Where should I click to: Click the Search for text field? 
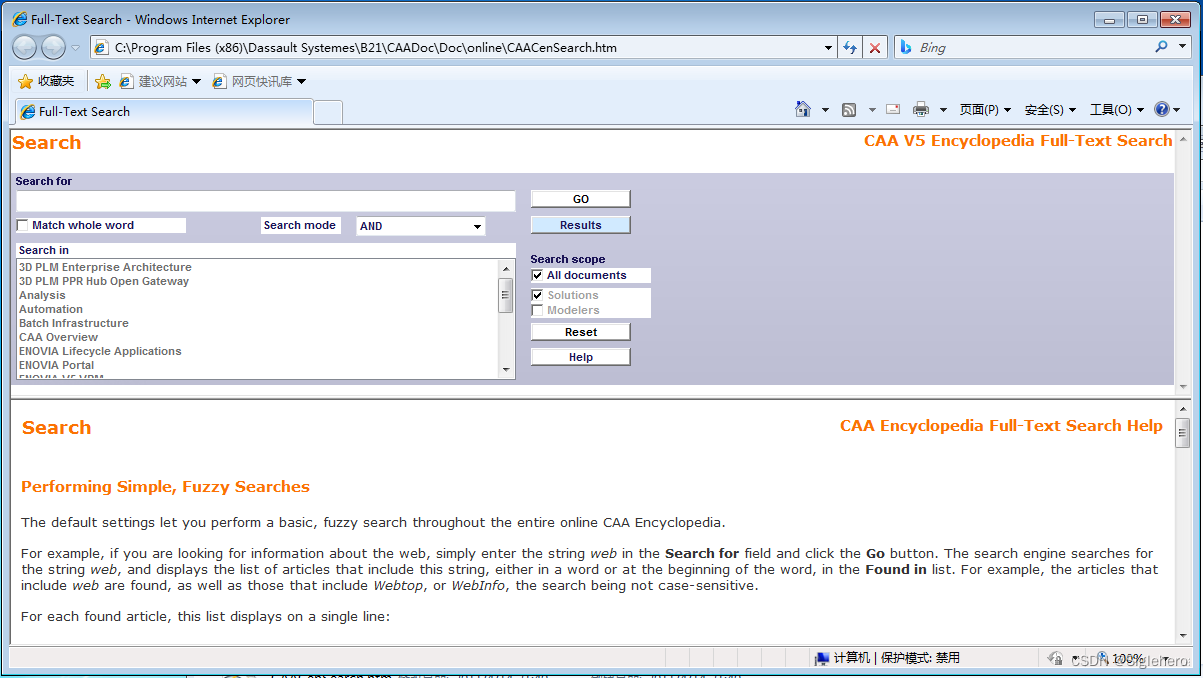(x=265, y=201)
